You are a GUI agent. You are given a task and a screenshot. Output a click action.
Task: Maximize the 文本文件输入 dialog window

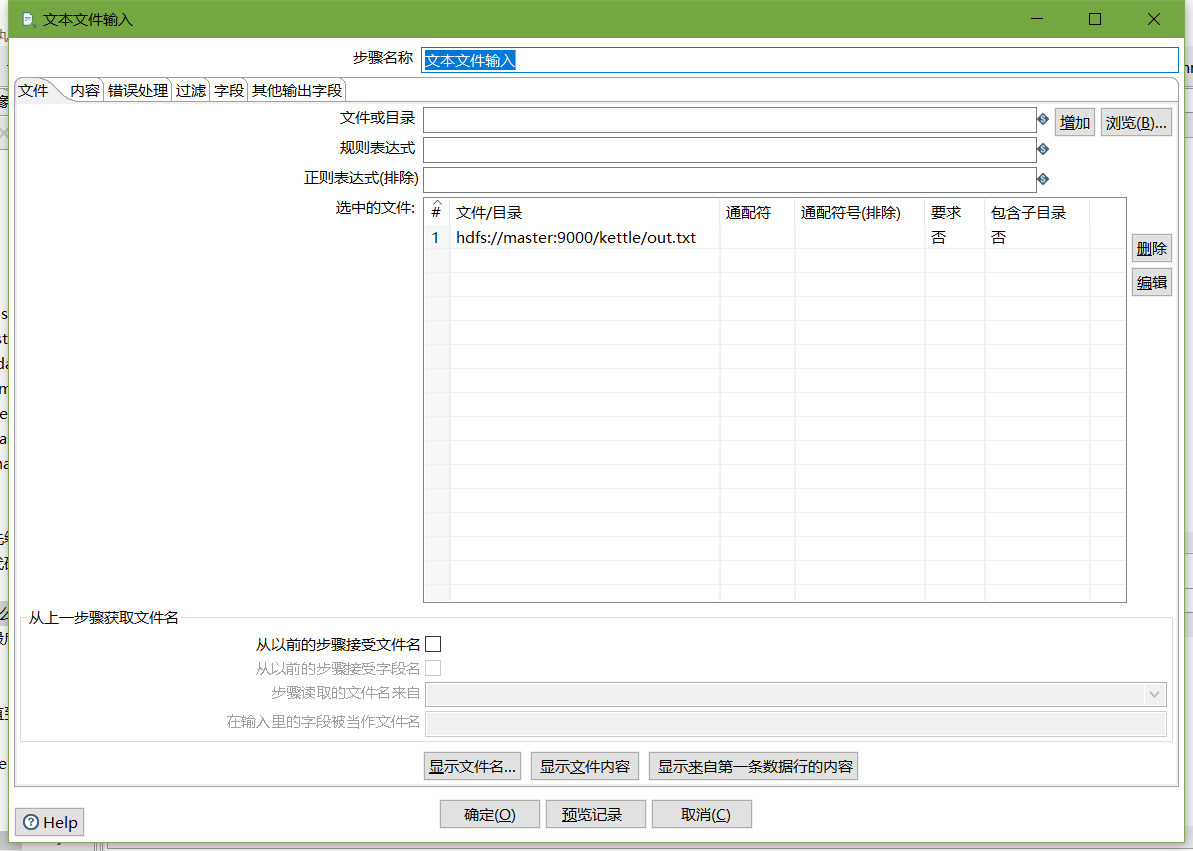tap(1095, 19)
